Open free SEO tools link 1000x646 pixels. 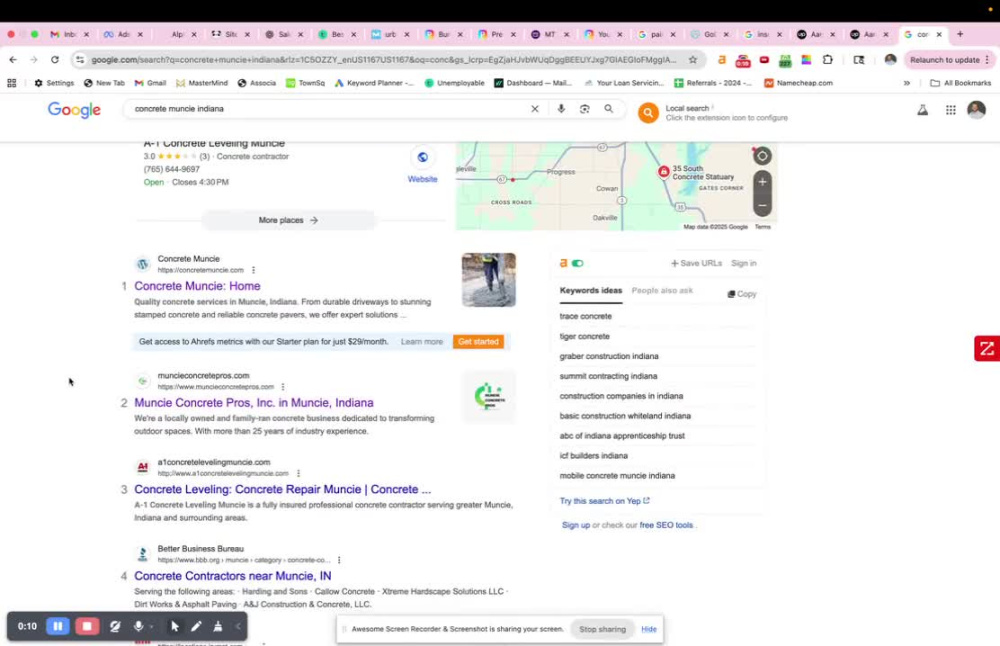point(666,525)
